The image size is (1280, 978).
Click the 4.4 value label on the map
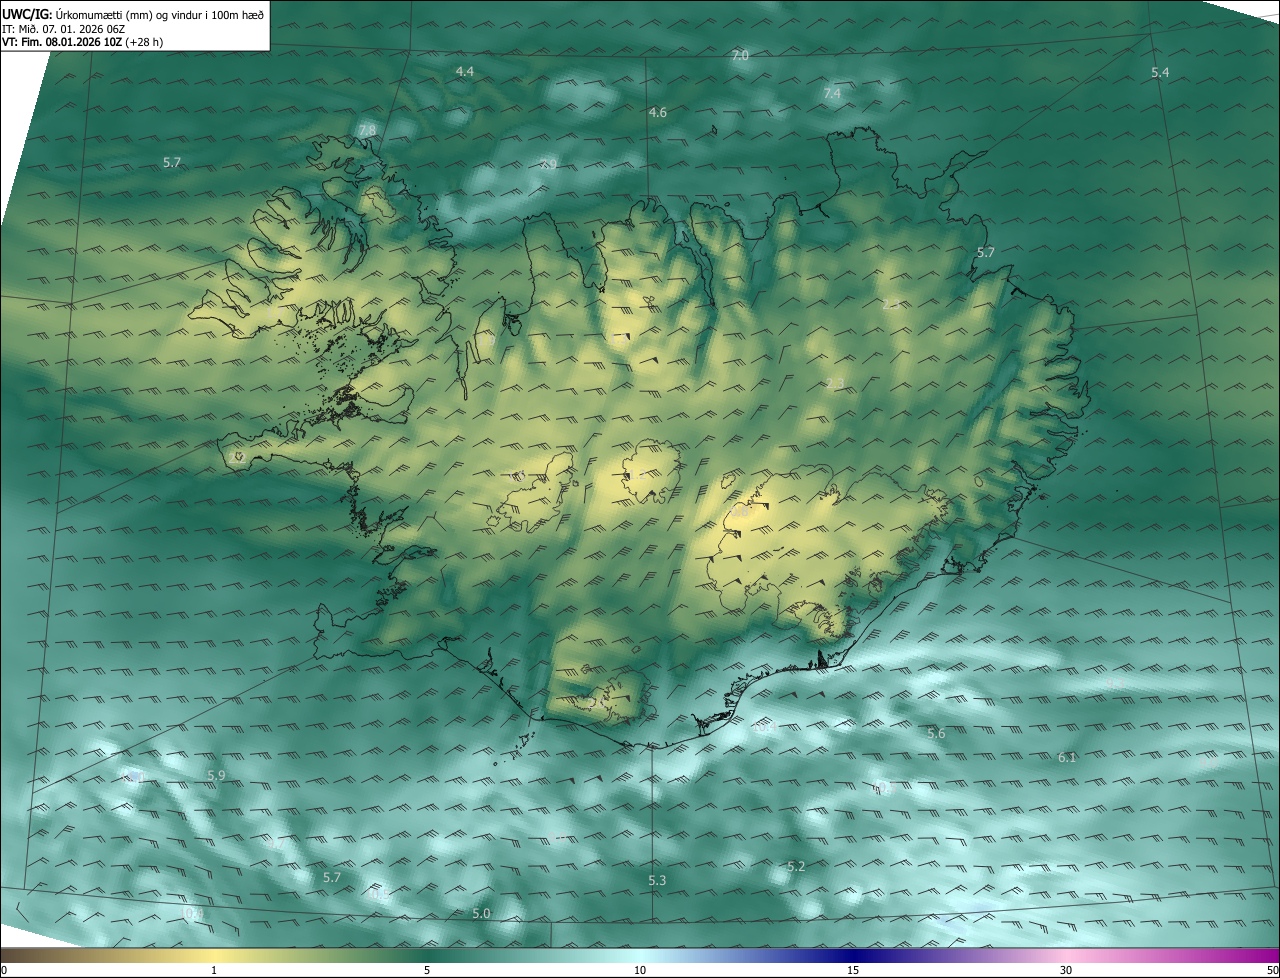464,72
